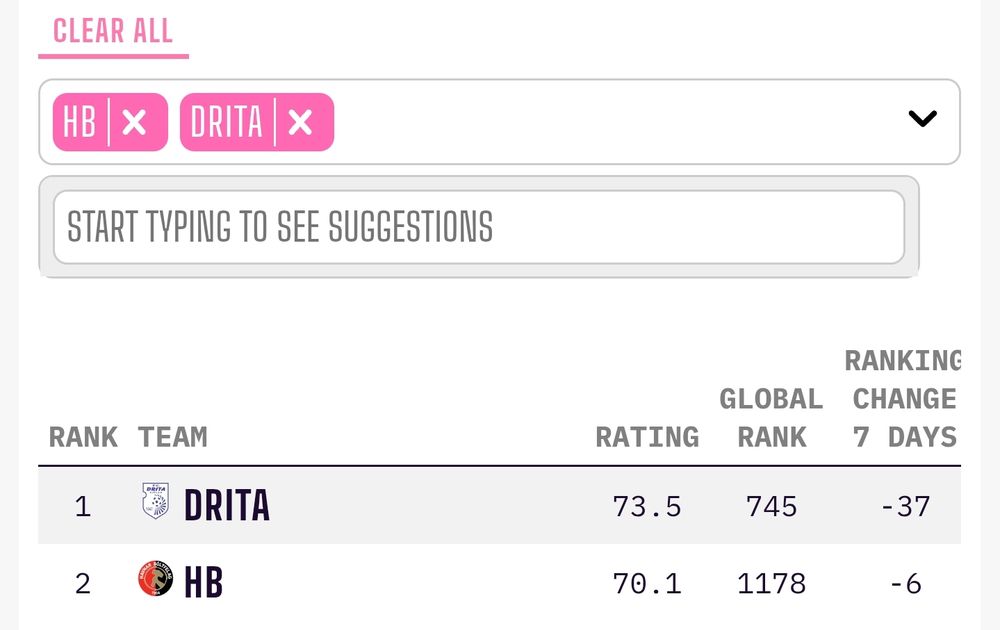Click Drita's rating value 73.5
The image size is (1000, 630).
(x=647, y=507)
